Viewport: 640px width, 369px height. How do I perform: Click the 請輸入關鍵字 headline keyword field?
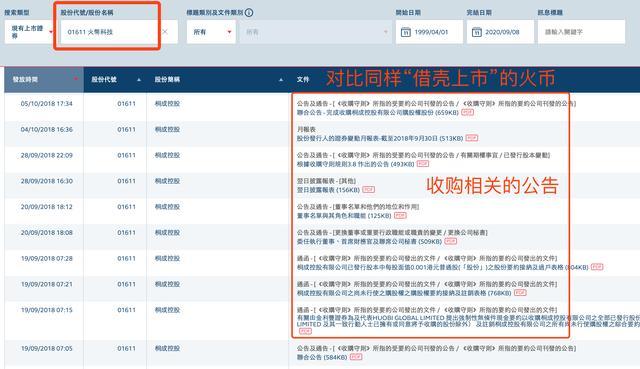coord(581,32)
